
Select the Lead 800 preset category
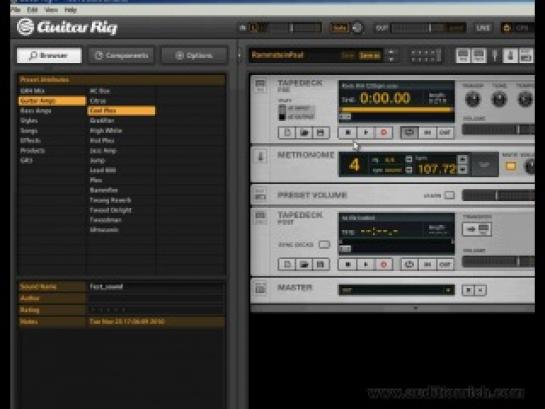[x=121, y=170]
